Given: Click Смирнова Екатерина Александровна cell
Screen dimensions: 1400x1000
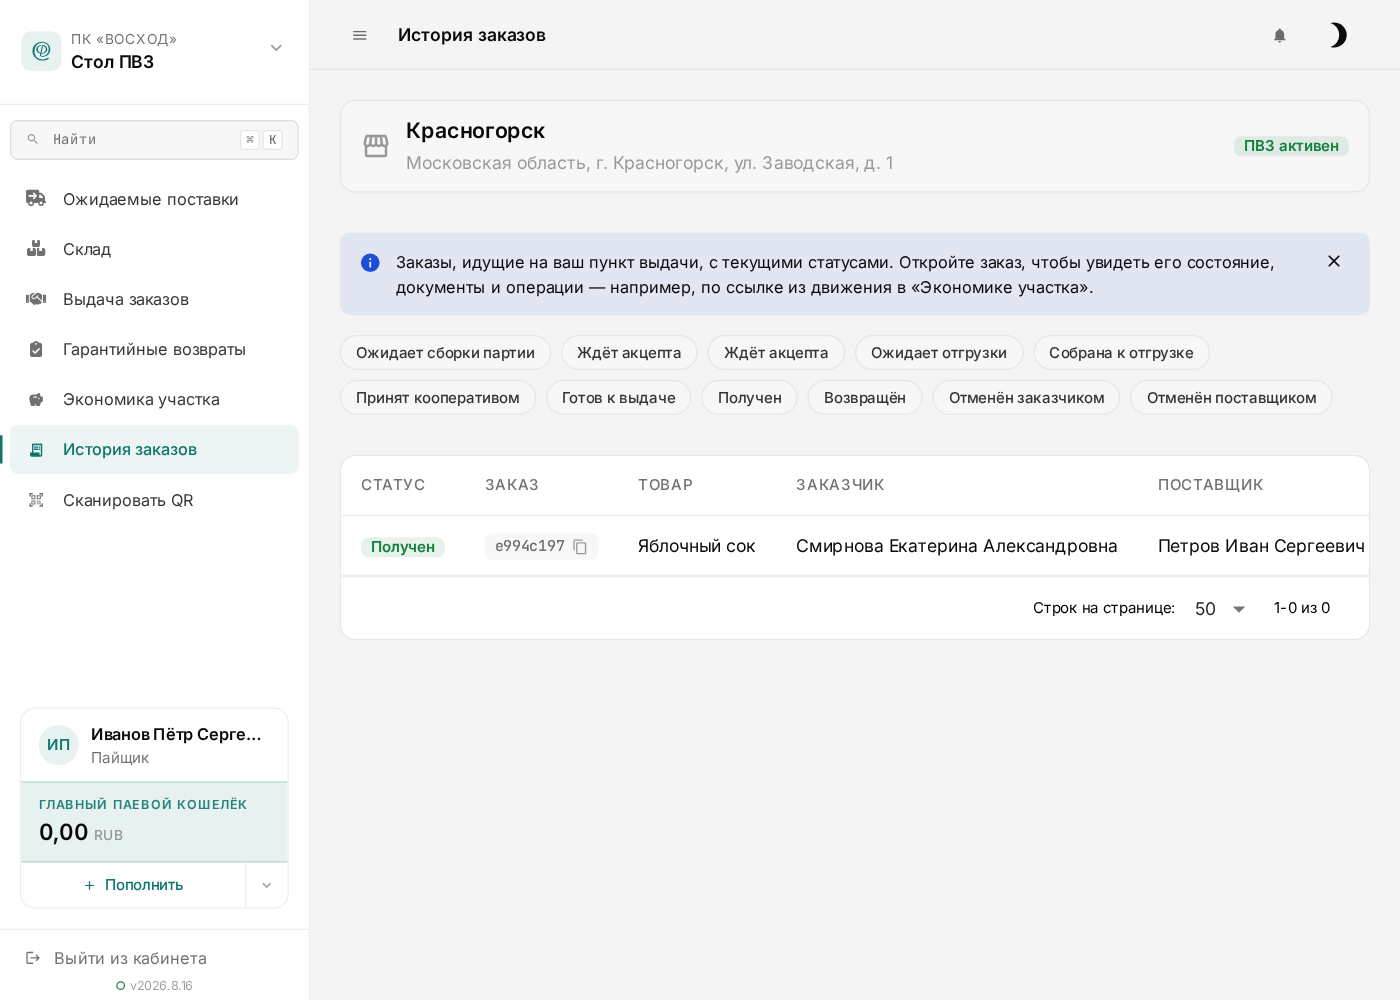Looking at the screenshot, I should (957, 546).
